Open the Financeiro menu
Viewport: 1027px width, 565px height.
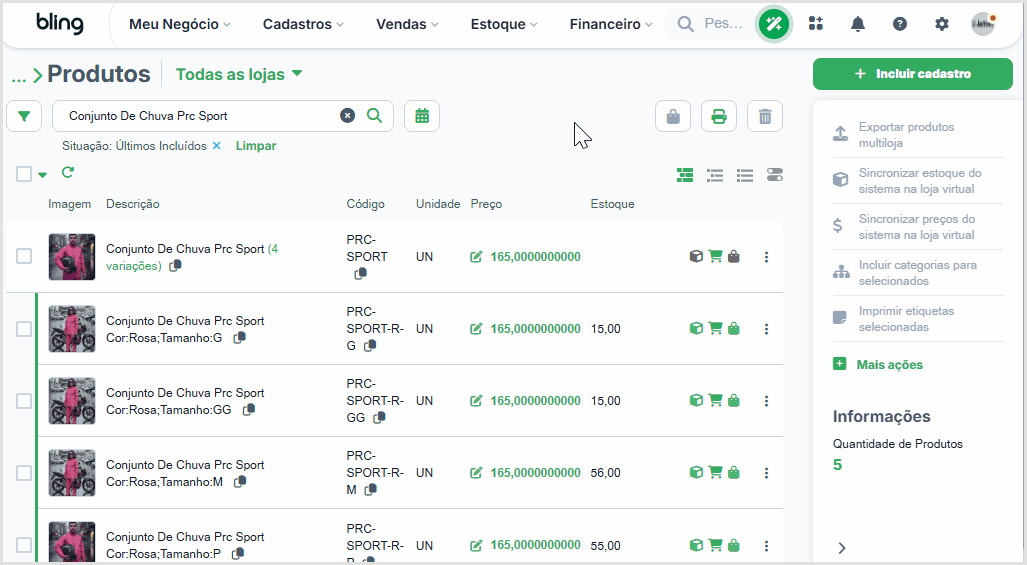point(610,24)
